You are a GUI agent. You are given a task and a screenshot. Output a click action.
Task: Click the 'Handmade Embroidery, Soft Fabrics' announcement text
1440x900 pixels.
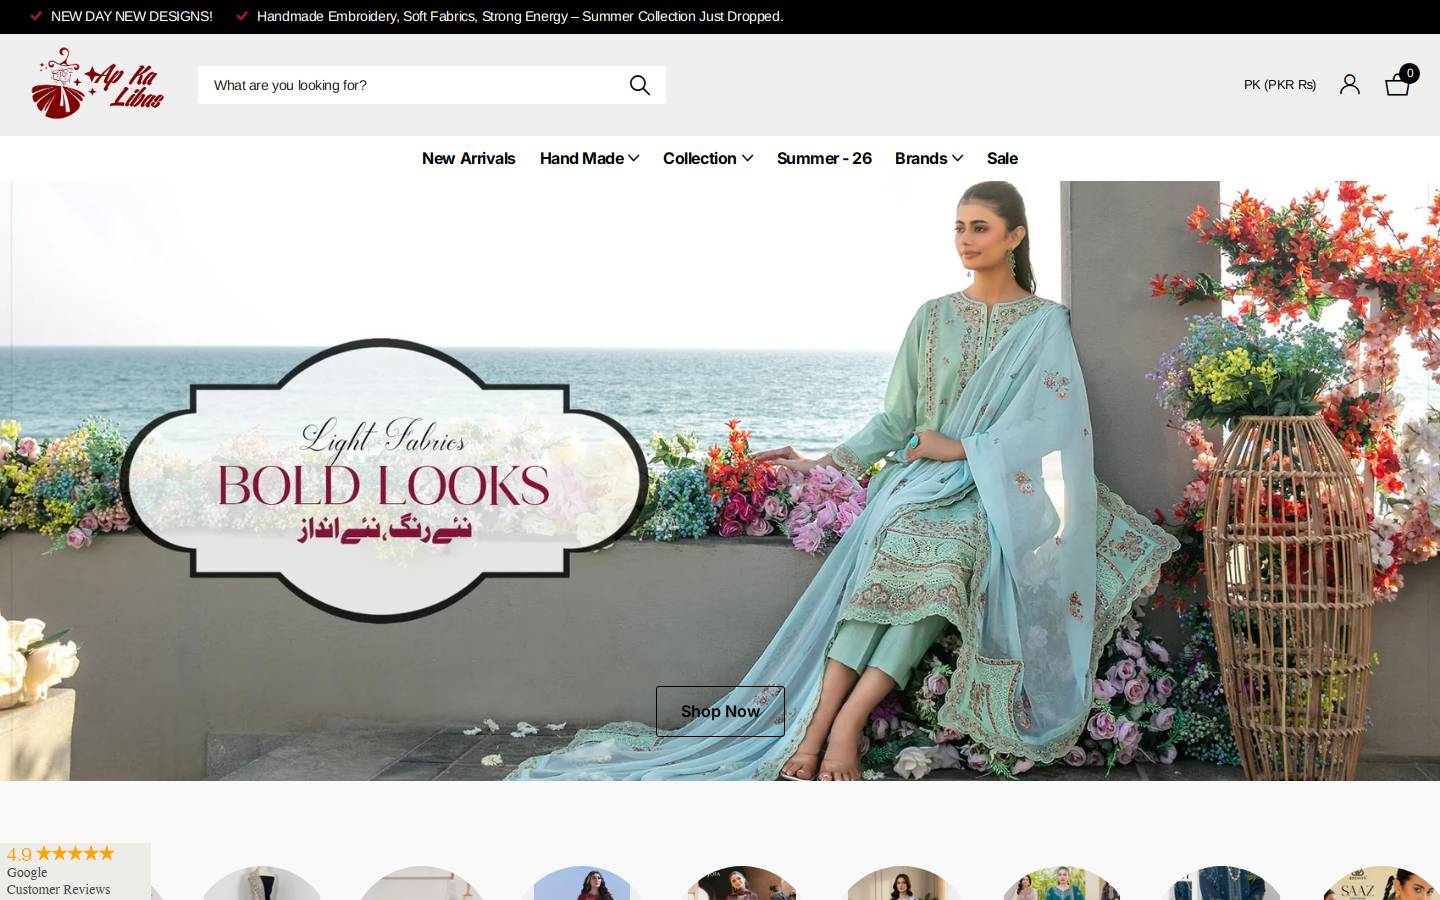[x=520, y=16]
